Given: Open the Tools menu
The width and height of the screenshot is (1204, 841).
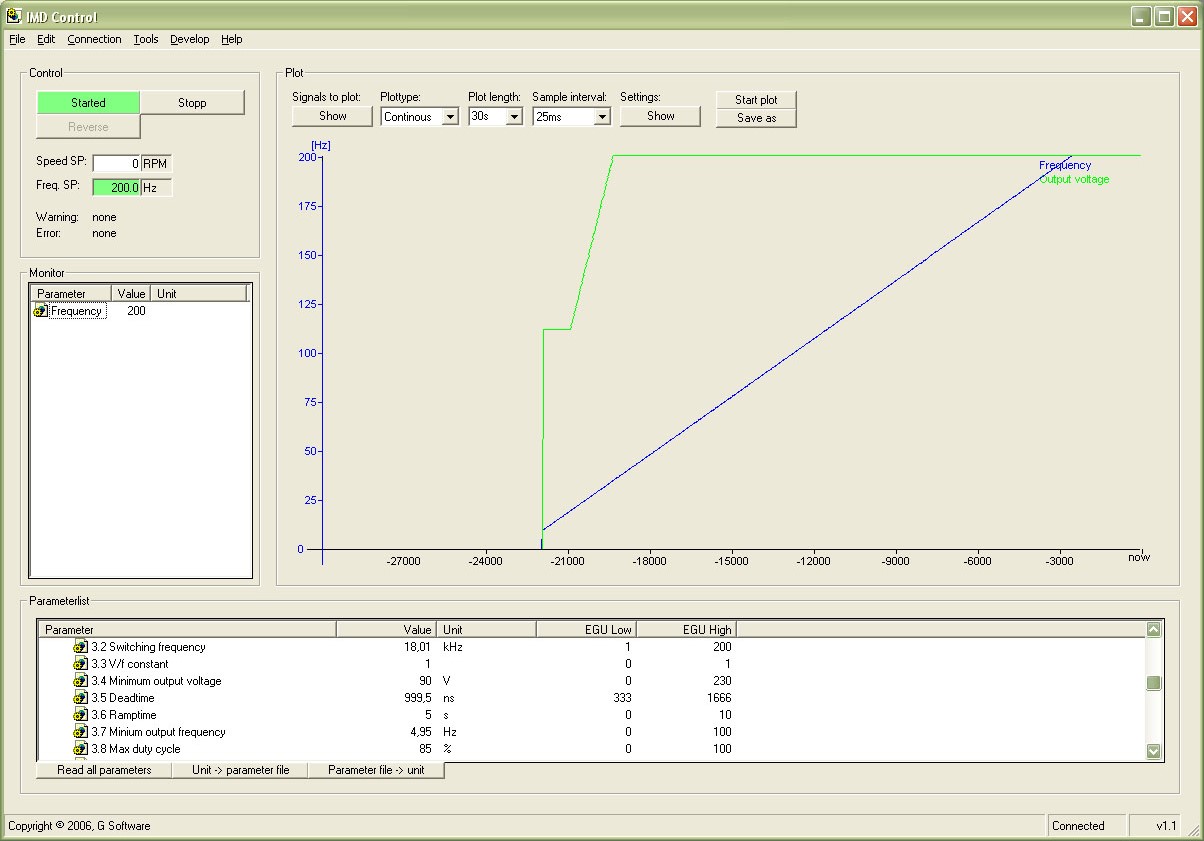Looking at the screenshot, I should coord(146,39).
